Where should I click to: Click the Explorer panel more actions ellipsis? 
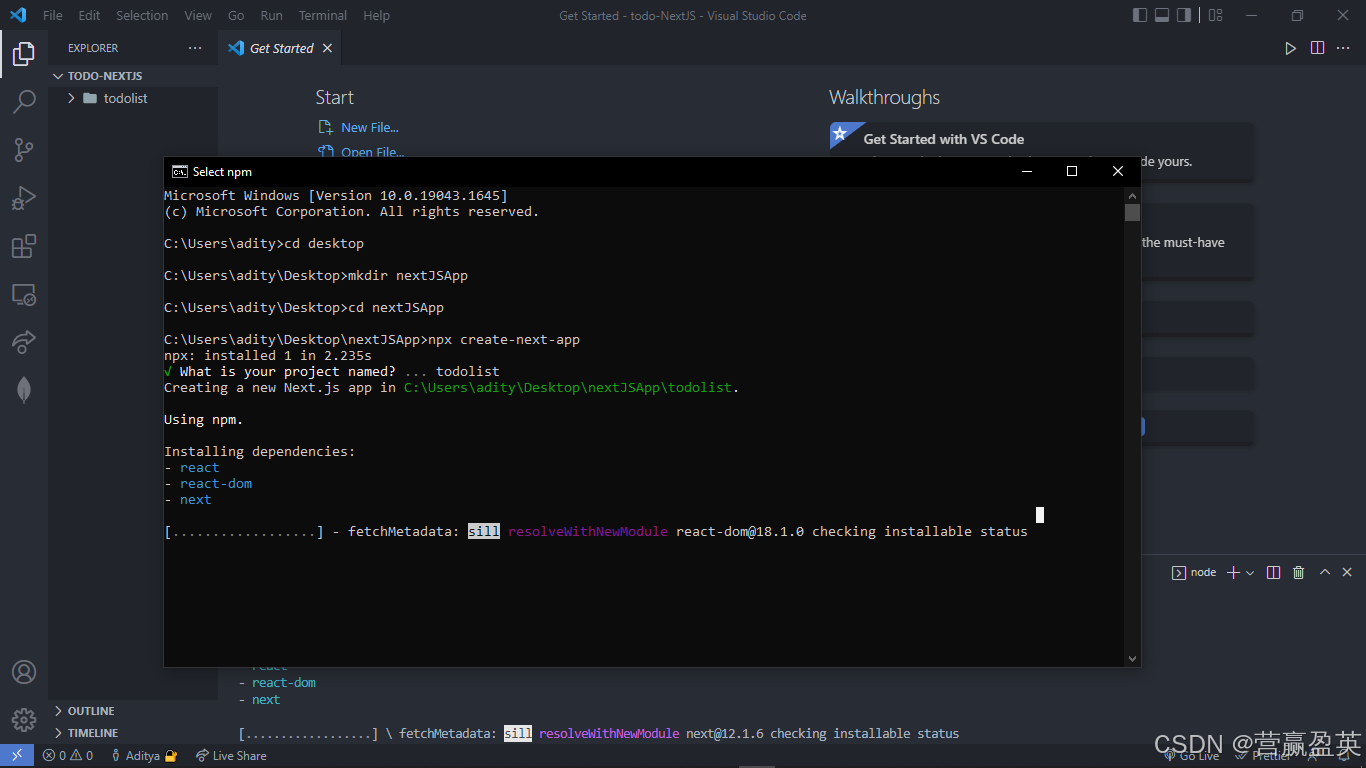pos(195,48)
